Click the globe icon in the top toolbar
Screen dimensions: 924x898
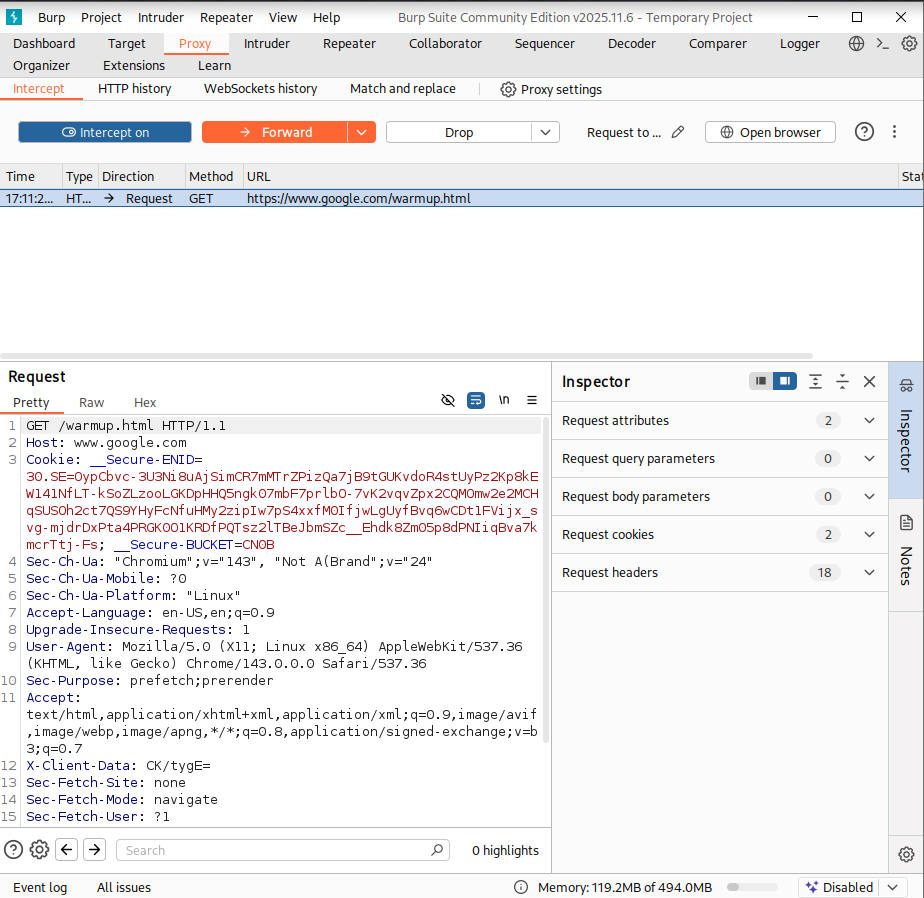pyautogui.click(x=857, y=43)
